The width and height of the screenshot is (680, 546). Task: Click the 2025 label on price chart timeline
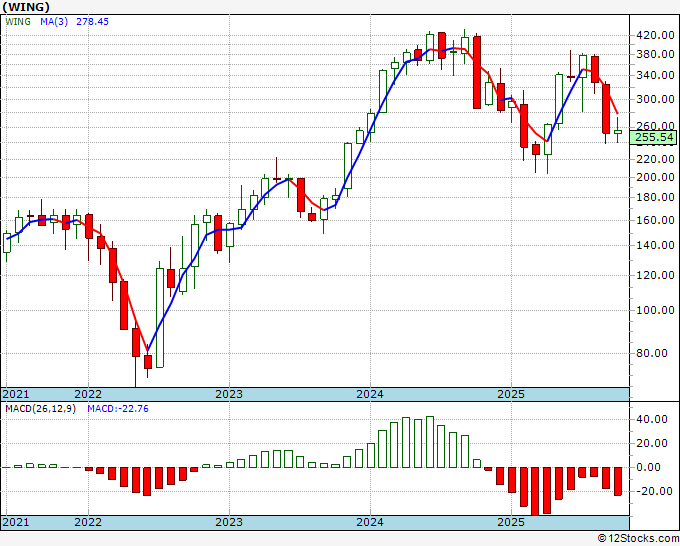pyautogui.click(x=511, y=394)
